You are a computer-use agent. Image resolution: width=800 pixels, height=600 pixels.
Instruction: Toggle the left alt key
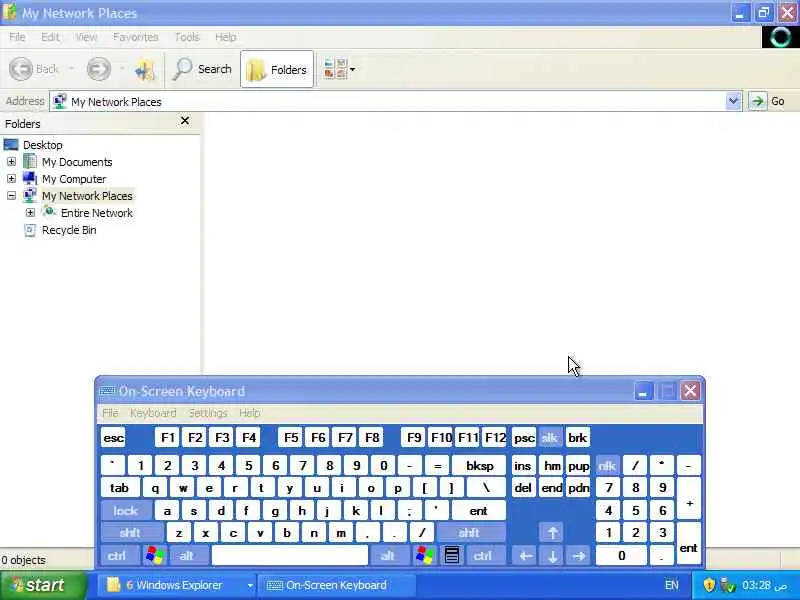(x=187, y=556)
